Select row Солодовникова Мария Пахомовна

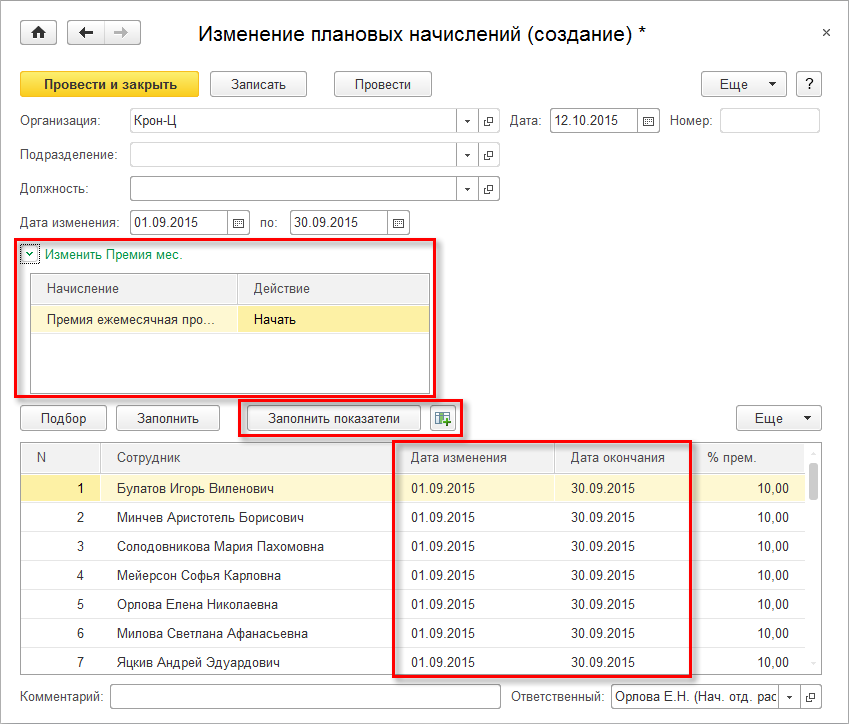[413, 547]
